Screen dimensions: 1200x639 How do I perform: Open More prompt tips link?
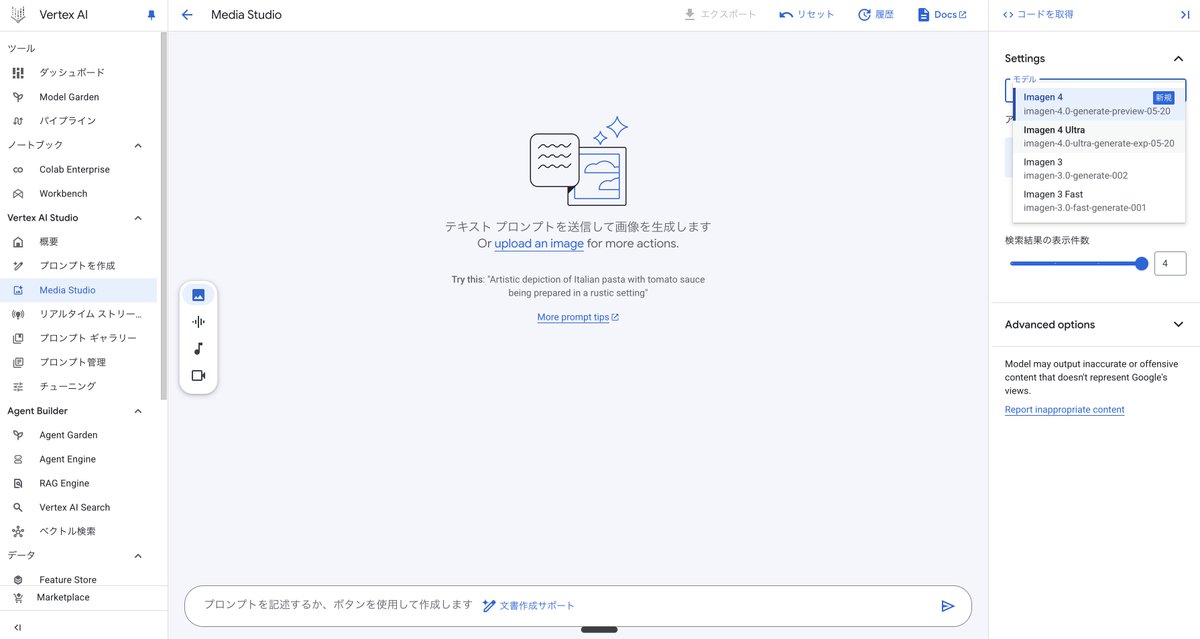578,317
